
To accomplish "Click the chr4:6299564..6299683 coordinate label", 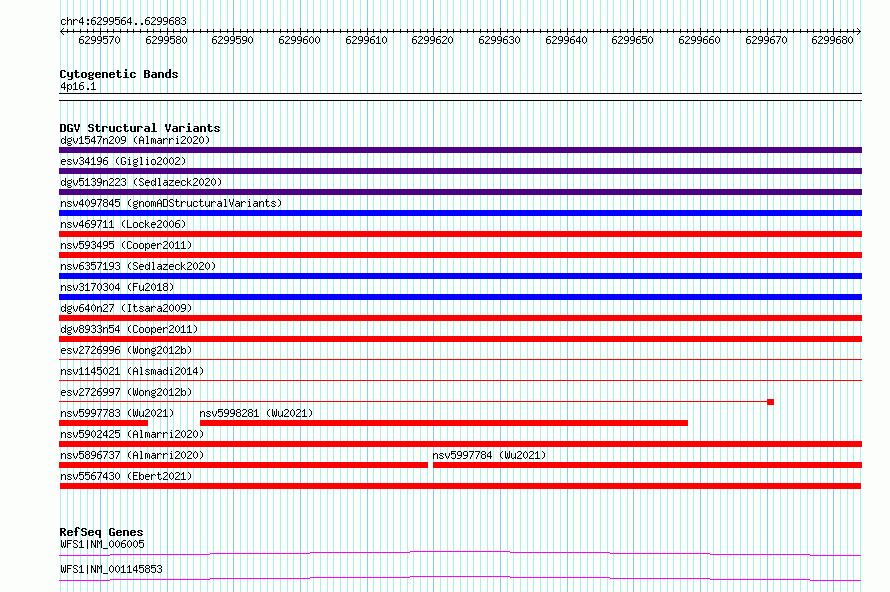I will pyautogui.click(x=123, y=21).
